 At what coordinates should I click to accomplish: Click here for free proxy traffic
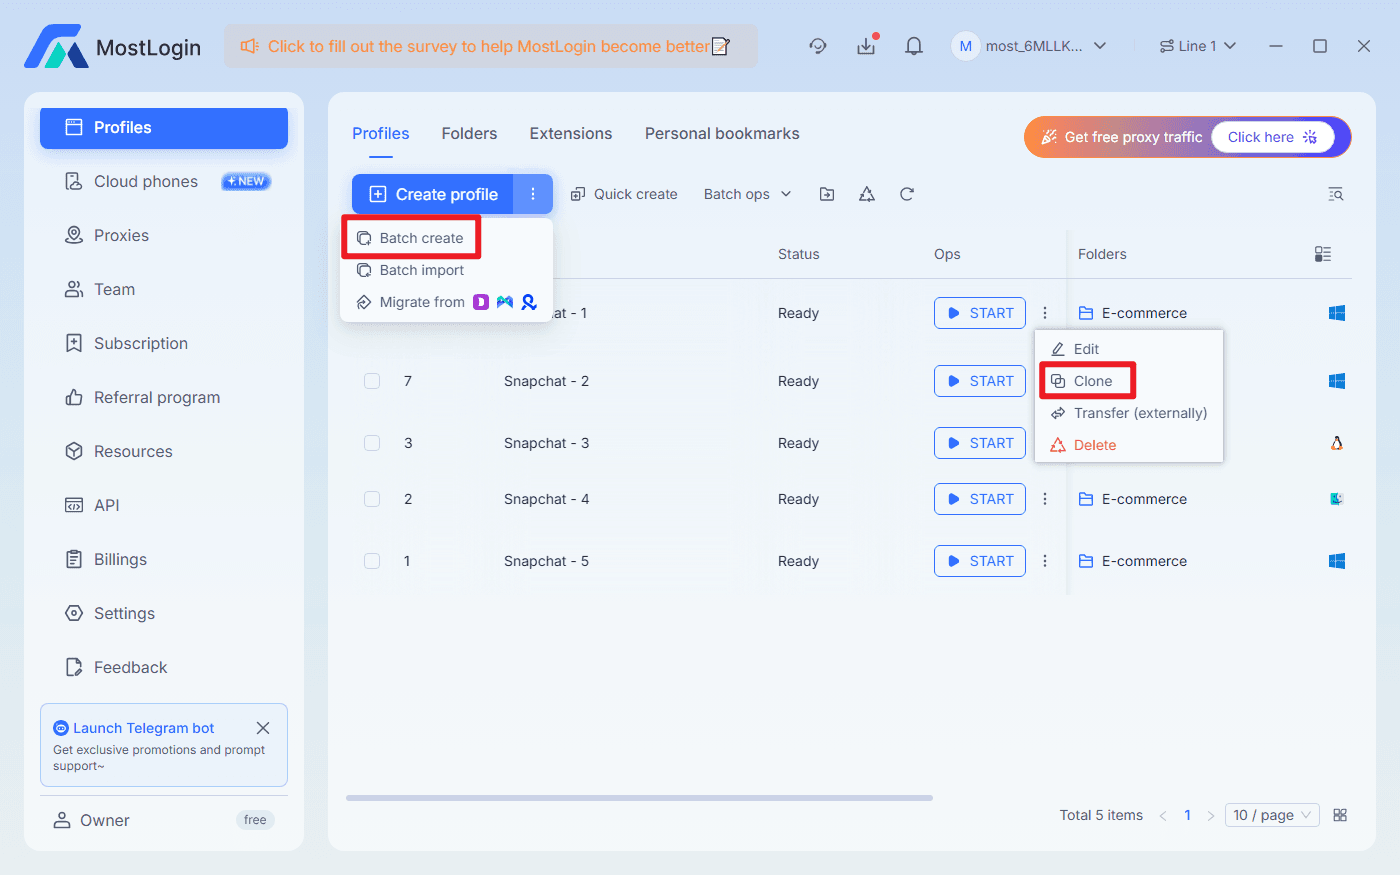pos(1275,137)
